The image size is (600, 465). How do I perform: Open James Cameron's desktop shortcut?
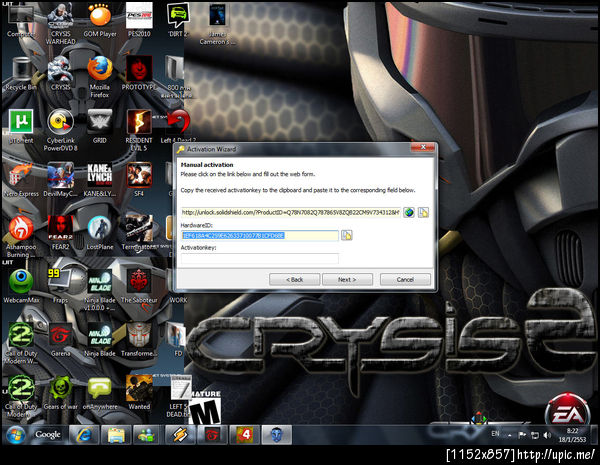pyautogui.click(x=217, y=24)
